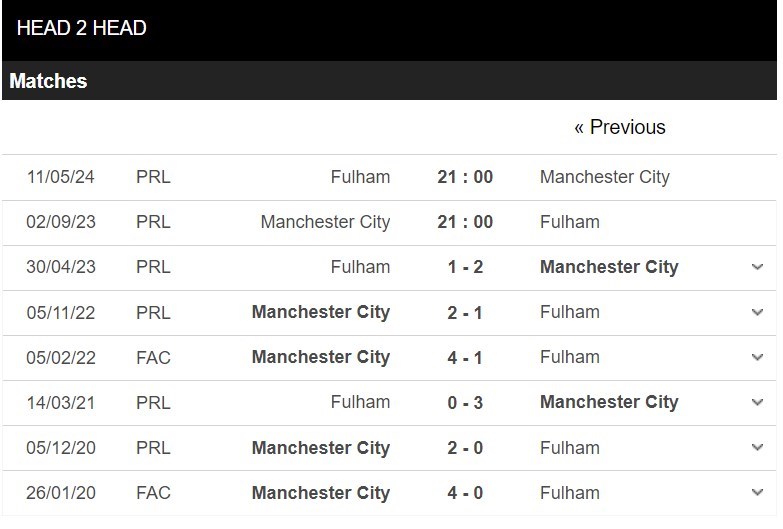This screenshot has height=529, width=783.
Task: Open Fulham team in the 02/09/23 row
Action: point(570,222)
